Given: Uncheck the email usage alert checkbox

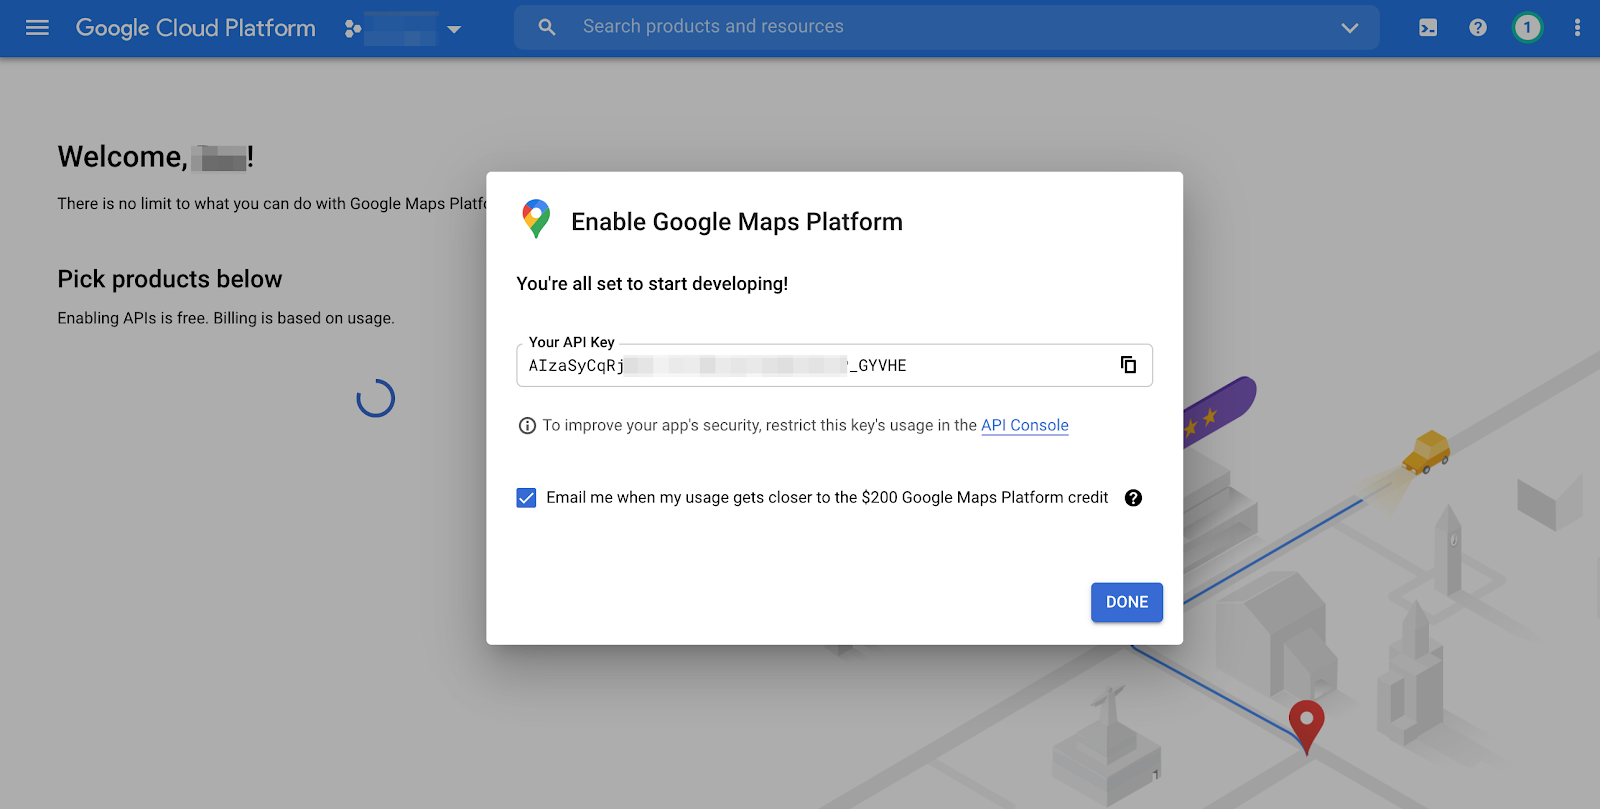Looking at the screenshot, I should pyautogui.click(x=526, y=498).
